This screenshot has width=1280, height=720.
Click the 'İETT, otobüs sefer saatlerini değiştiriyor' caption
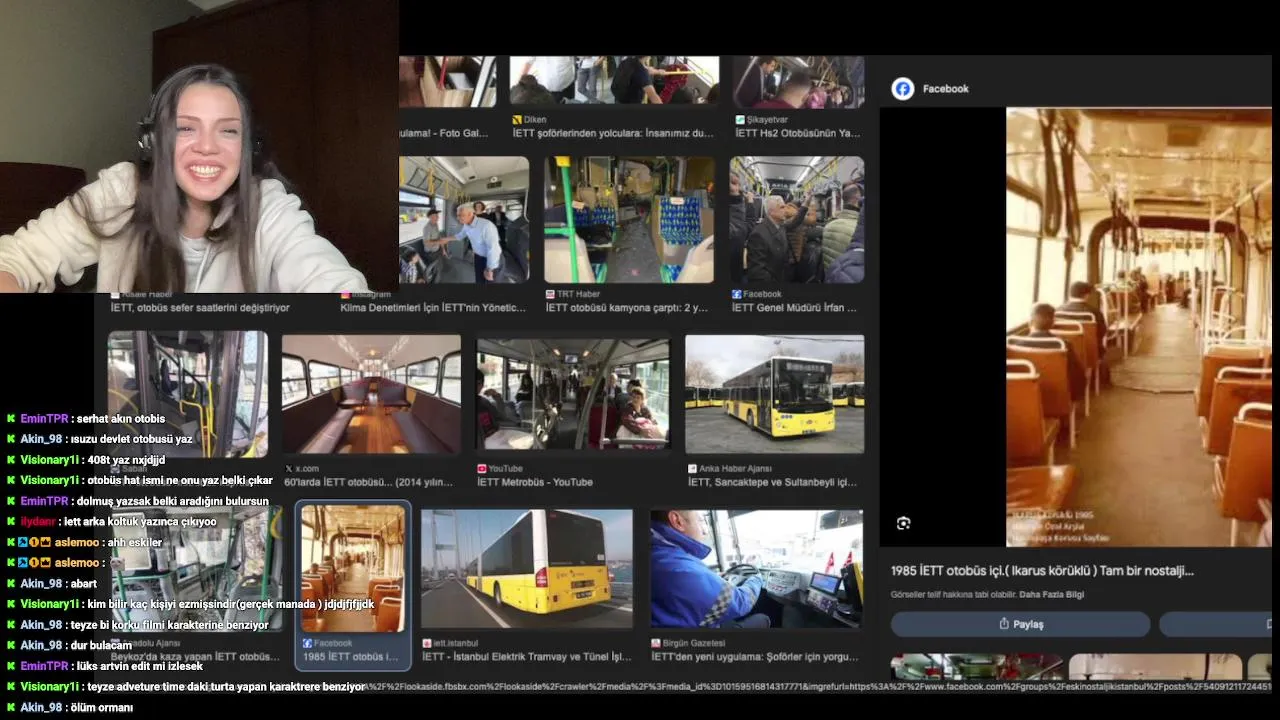tap(200, 308)
